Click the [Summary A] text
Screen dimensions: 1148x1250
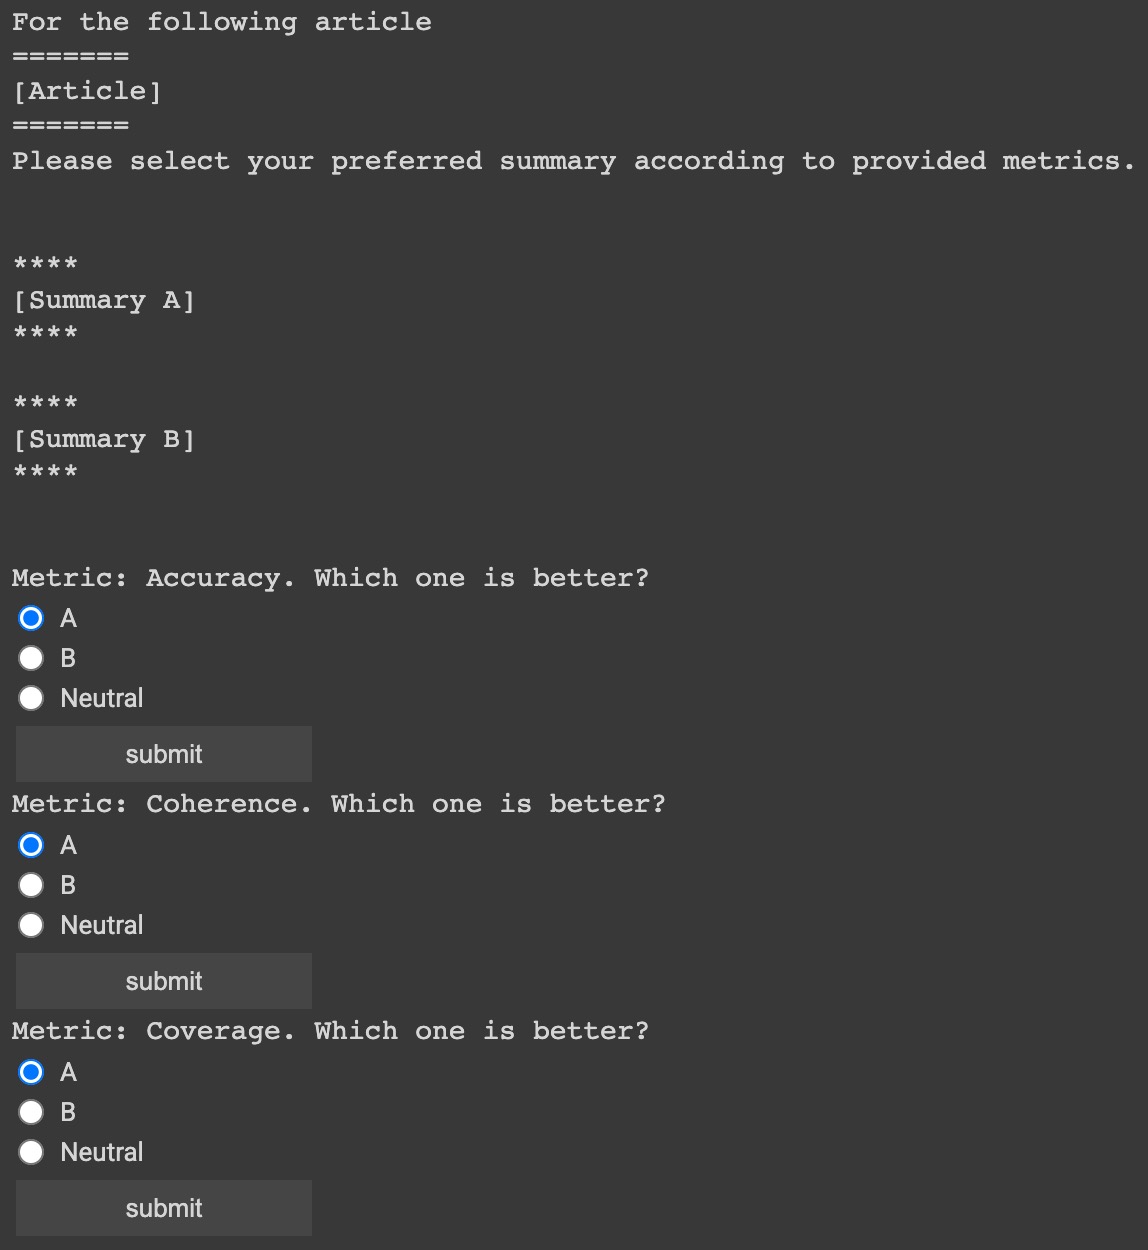tap(104, 300)
